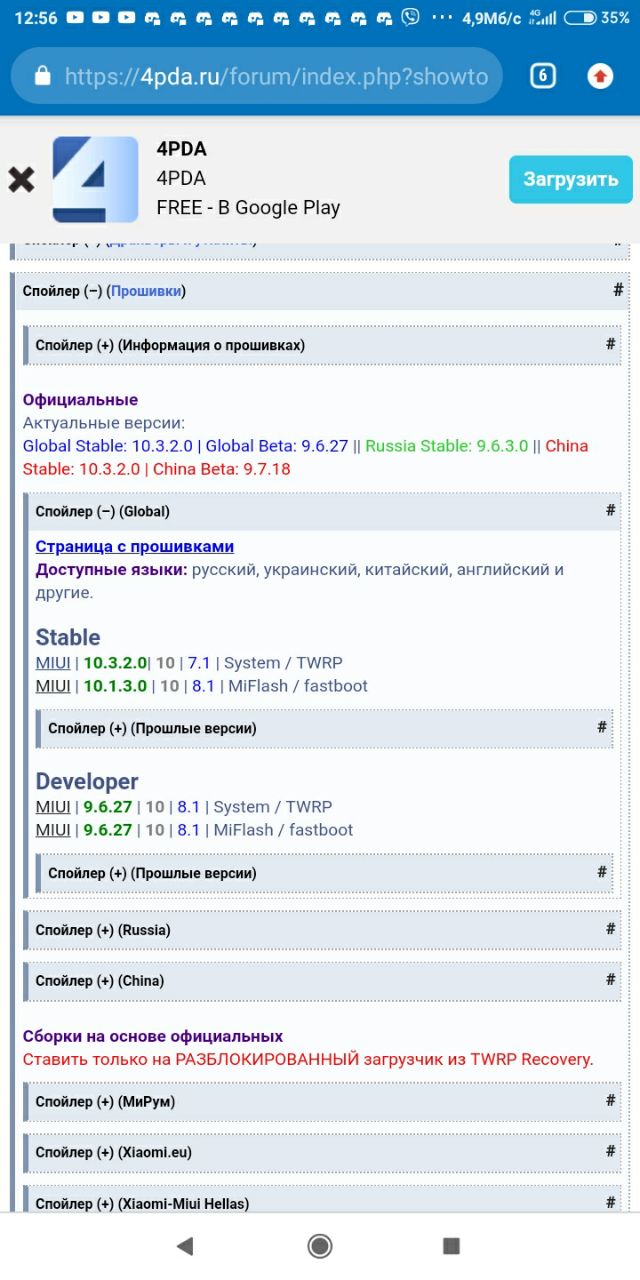Viewport: 640px width, 1280px height.
Task: Tap the Android home navigation button
Action: tap(320, 1245)
